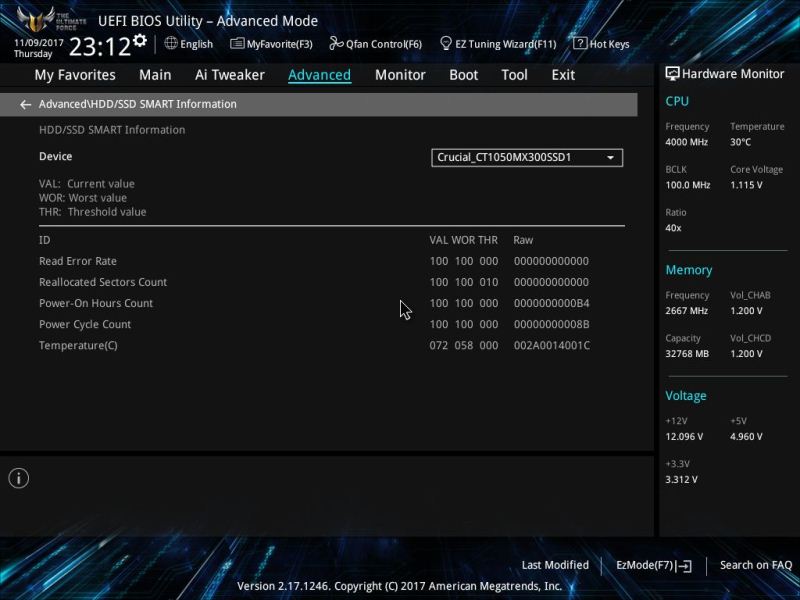800x600 pixels.
Task: Click the Ratio value 40x
Action: click(x=673, y=228)
